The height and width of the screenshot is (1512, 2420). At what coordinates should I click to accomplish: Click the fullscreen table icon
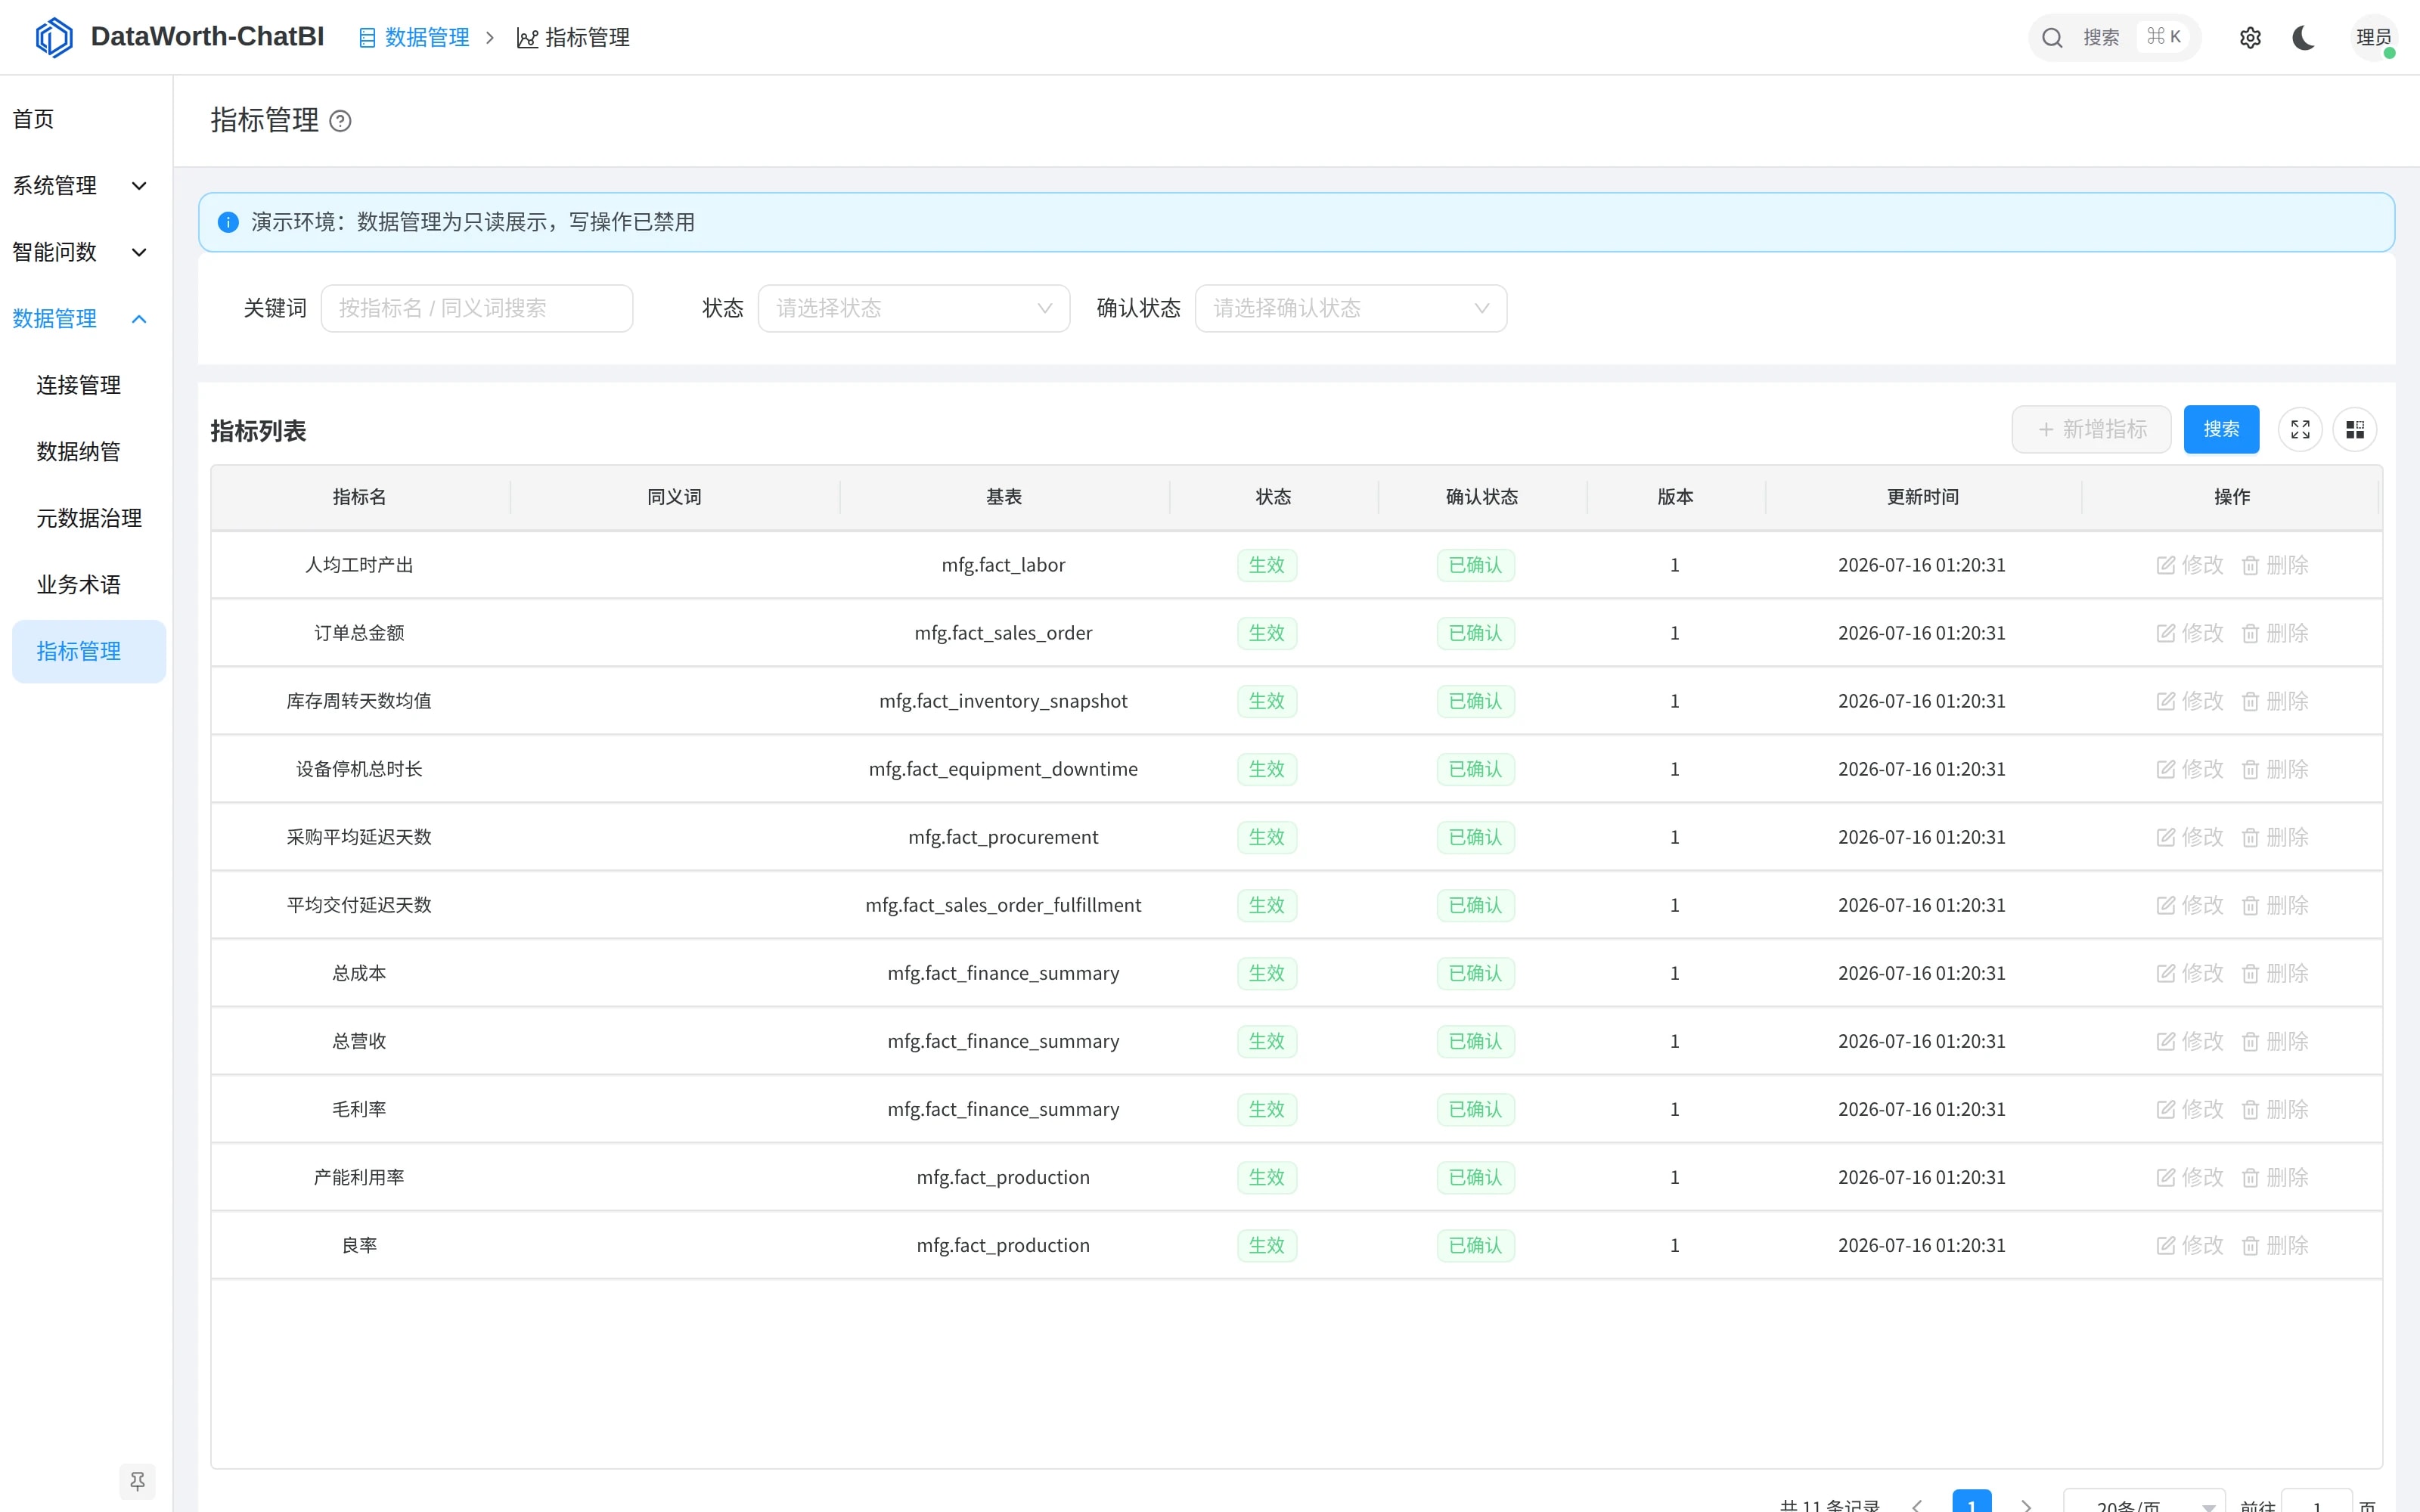click(x=2300, y=429)
